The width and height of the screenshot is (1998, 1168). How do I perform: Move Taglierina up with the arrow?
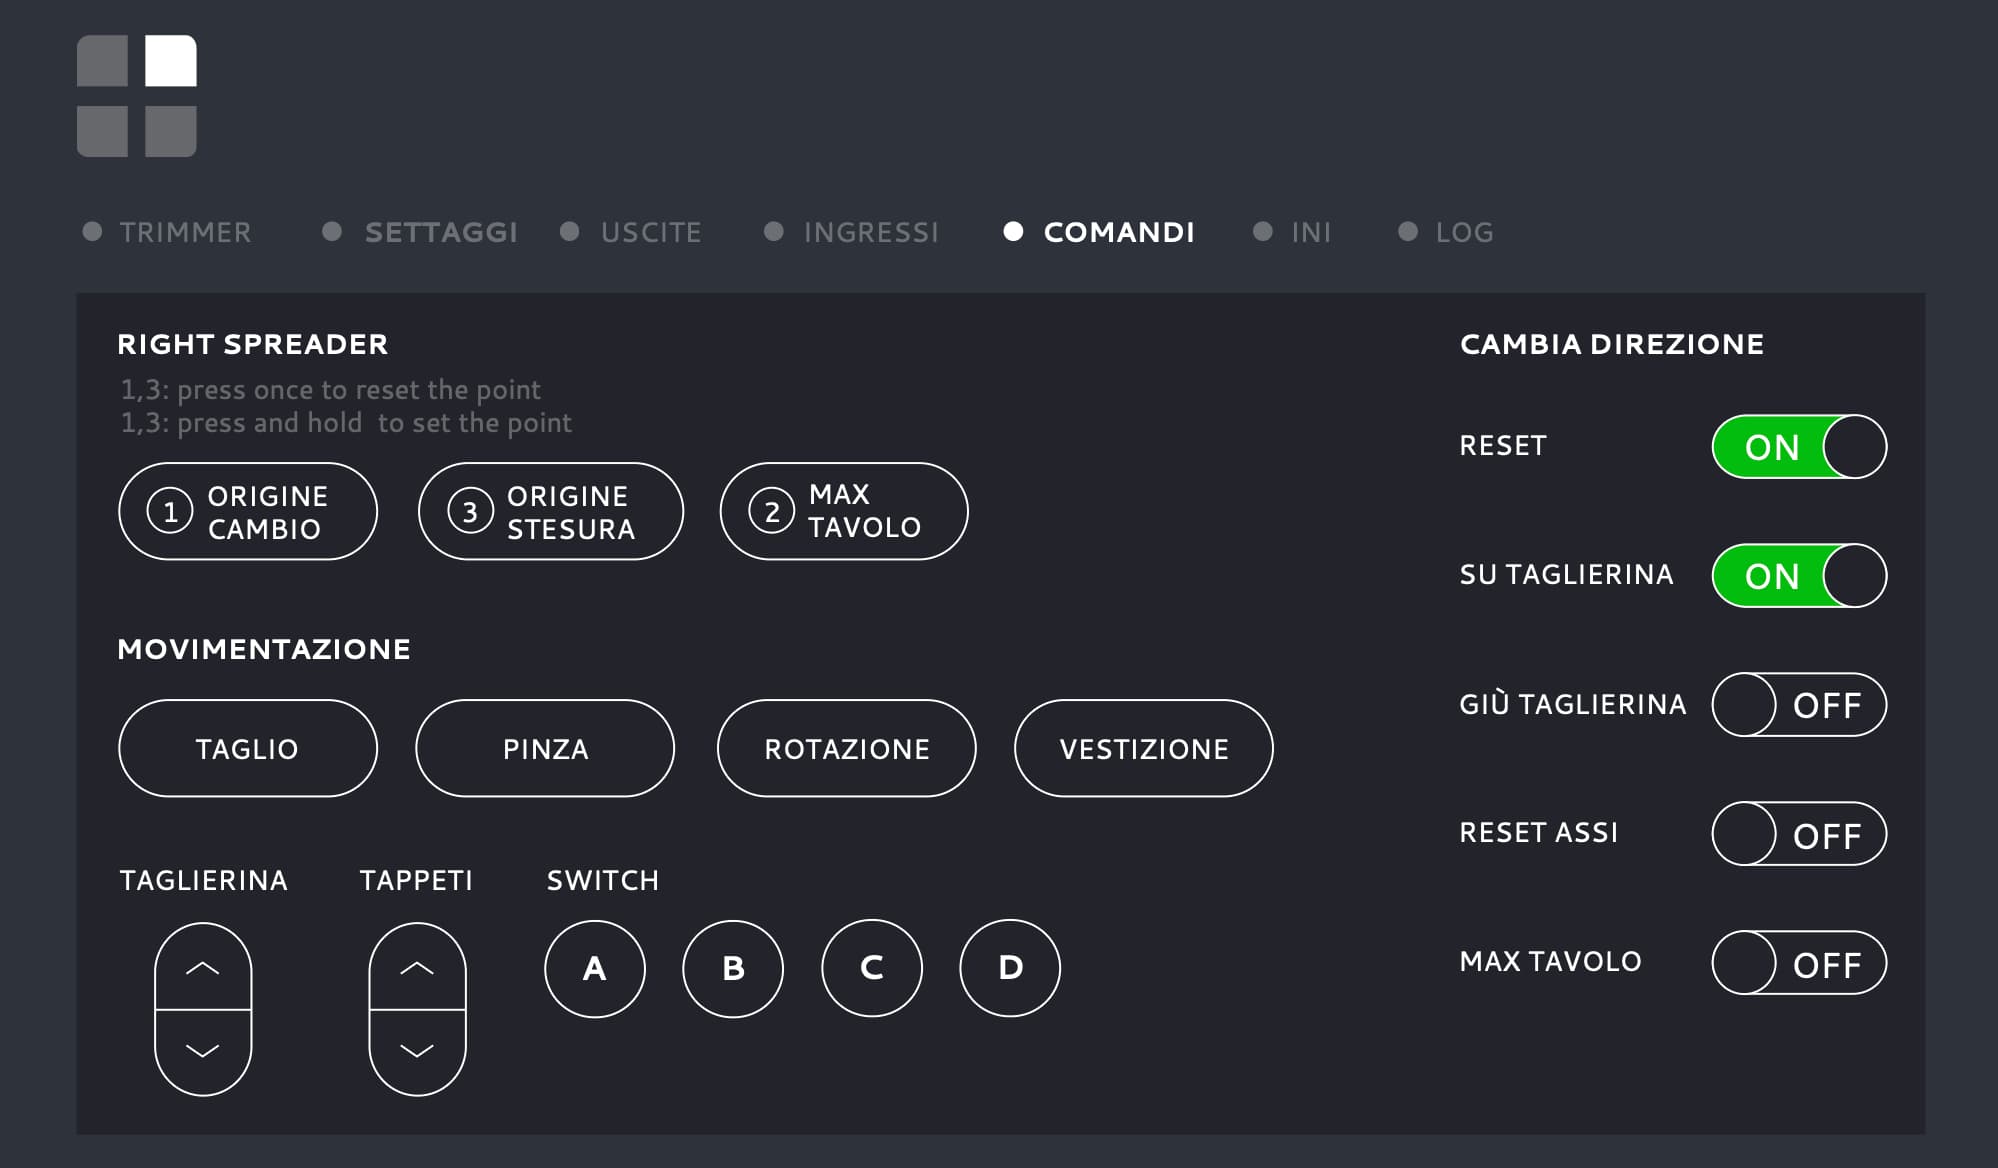click(x=203, y=966)
